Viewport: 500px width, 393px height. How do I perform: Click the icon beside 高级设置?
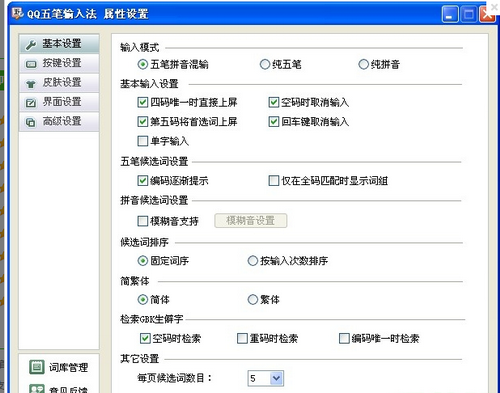31,122
